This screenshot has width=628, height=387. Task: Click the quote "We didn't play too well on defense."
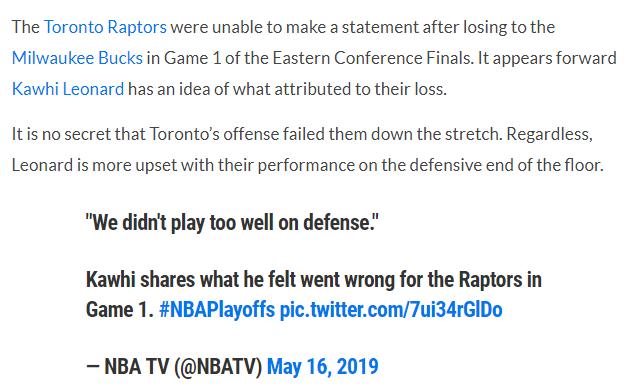click(x=232, y=223)
